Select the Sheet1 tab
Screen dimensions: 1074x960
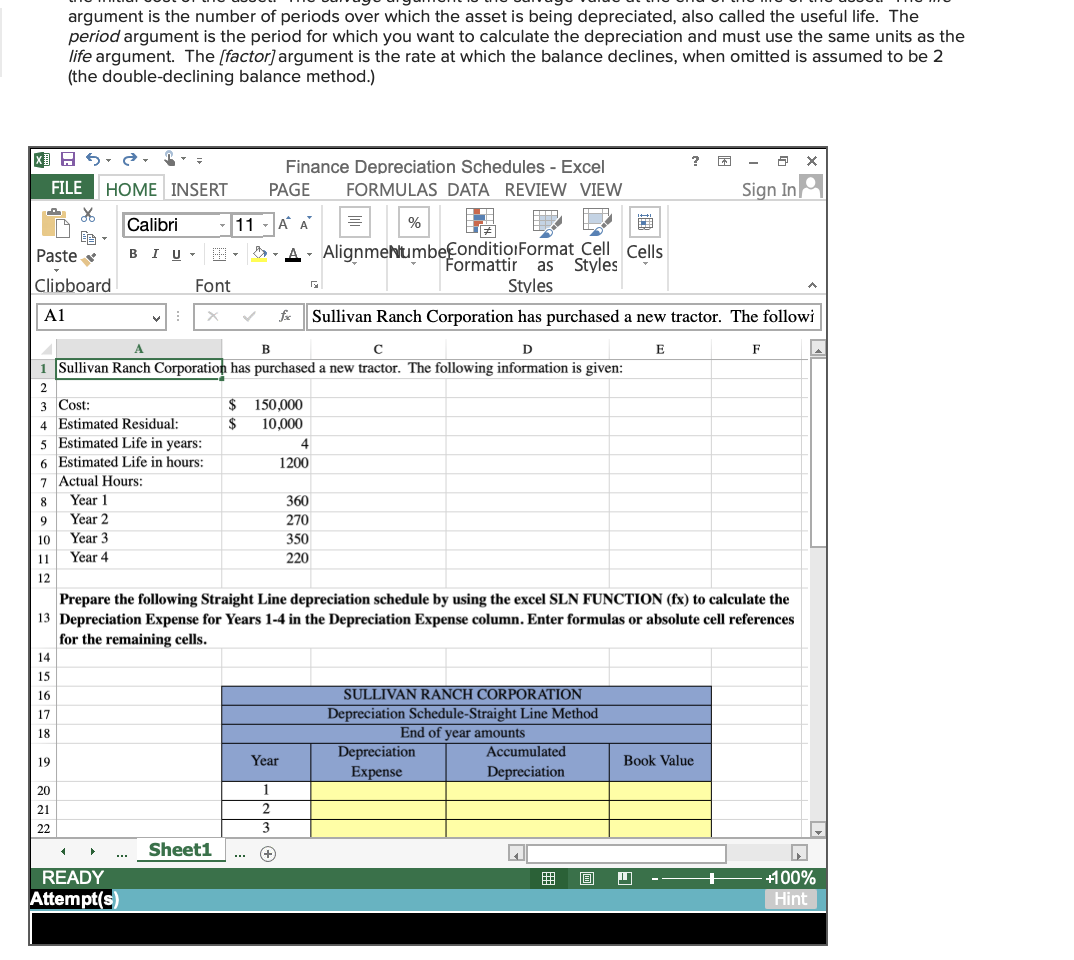click(x=180, y=849)
